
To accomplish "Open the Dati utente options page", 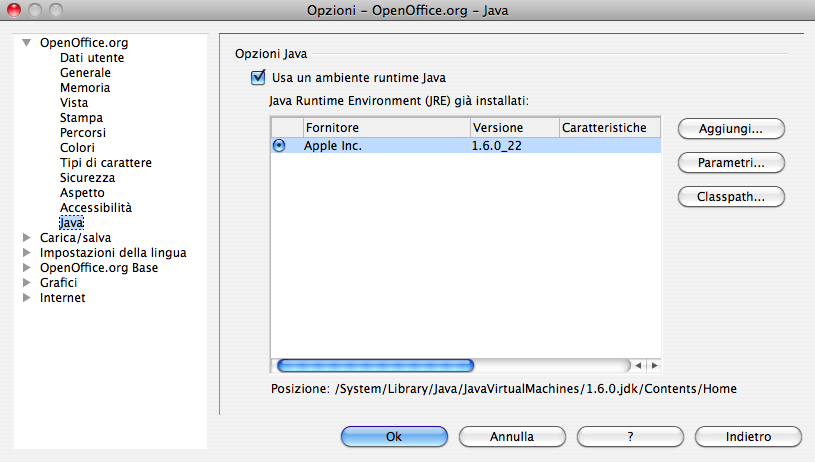I will point(92,58).
